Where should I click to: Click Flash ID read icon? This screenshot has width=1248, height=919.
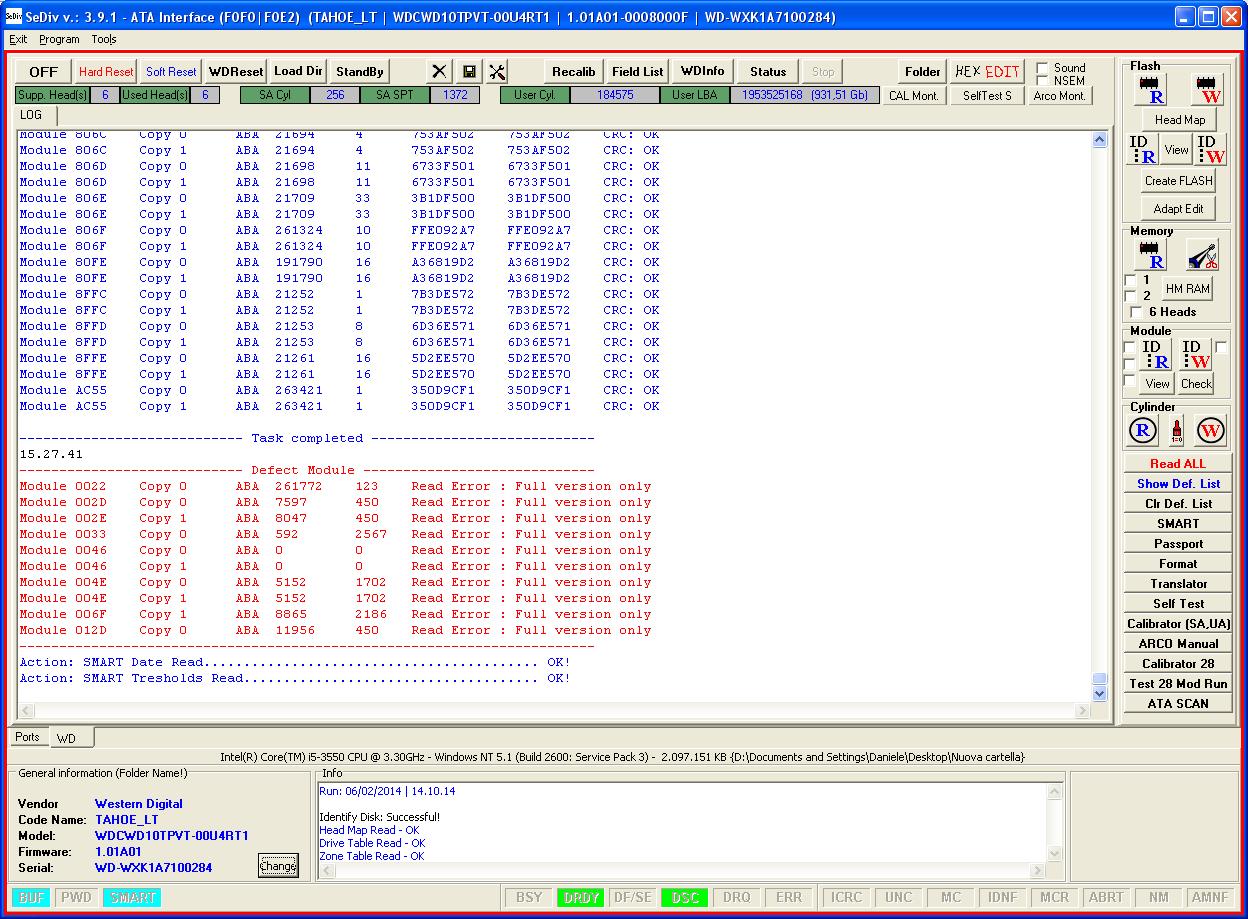[x=1143, y=150]
